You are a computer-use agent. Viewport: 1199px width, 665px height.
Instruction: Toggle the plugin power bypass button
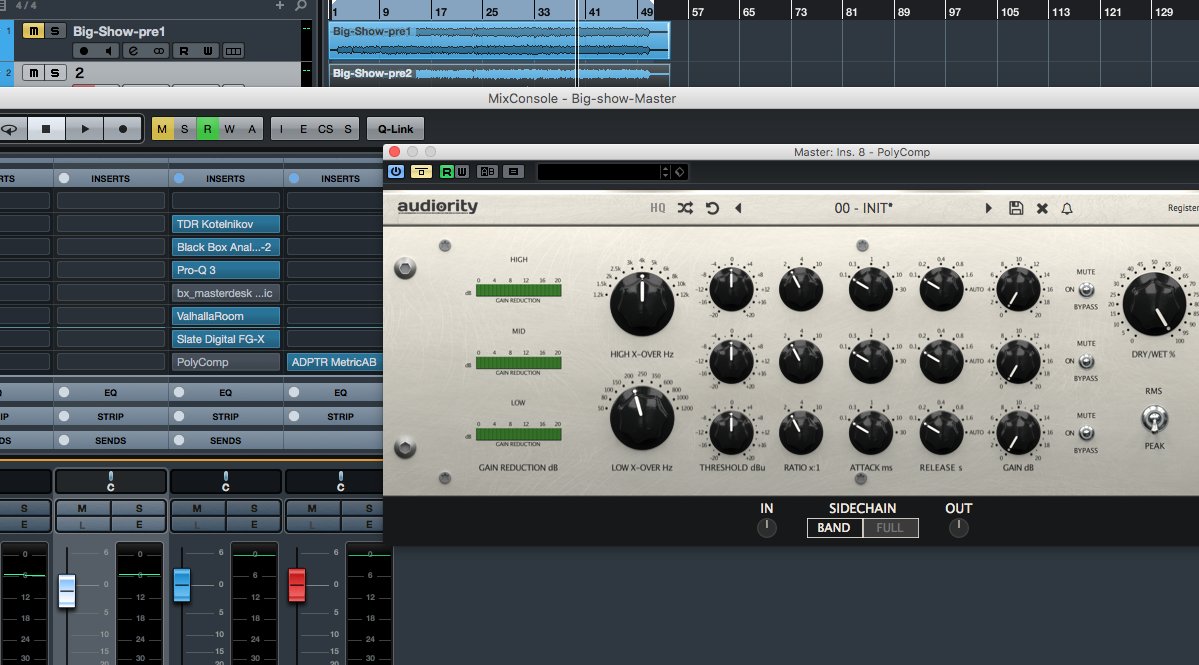(x=395, y=171)
